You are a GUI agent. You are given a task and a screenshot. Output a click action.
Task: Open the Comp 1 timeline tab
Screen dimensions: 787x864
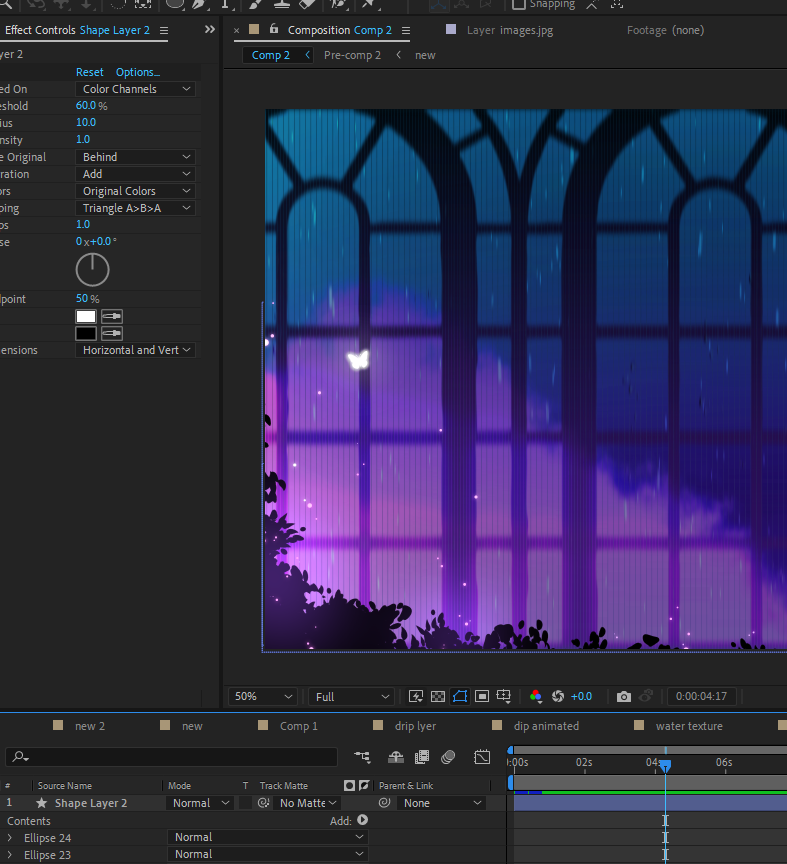coord(298,726)
